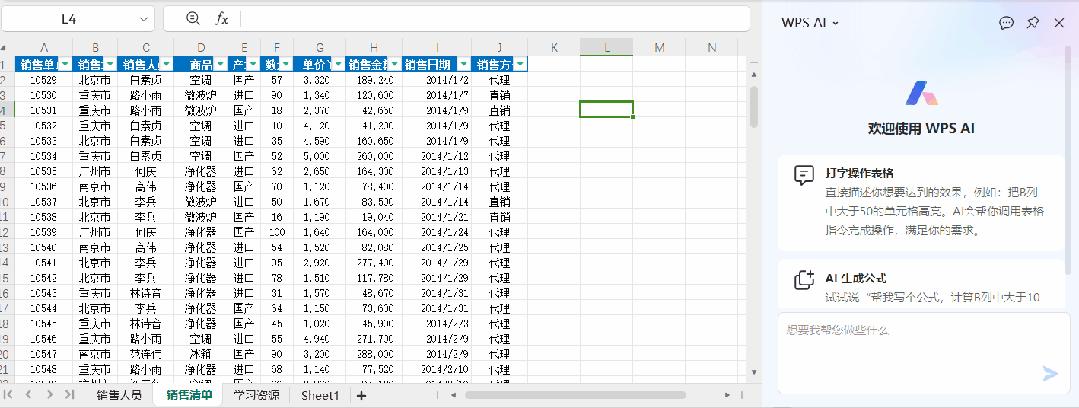Close the WPS AI side panel

[x=1059, y=23]
